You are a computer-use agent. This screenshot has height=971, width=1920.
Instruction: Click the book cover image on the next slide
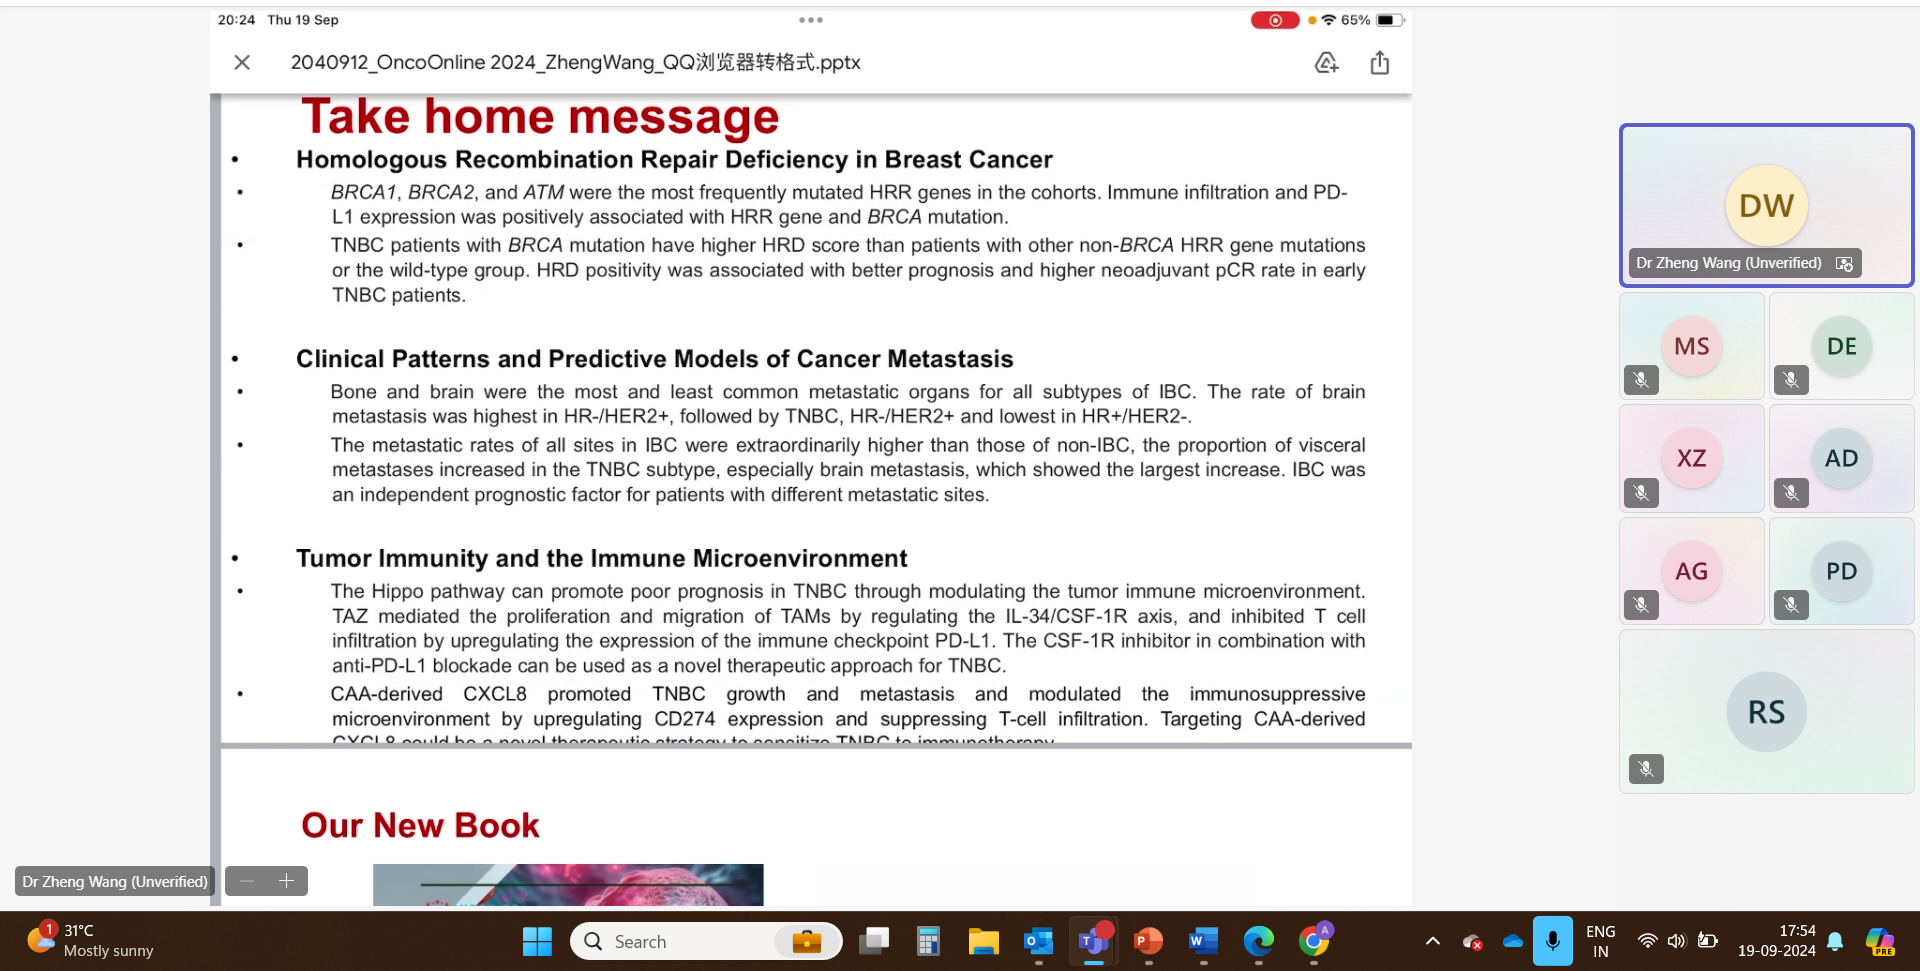[x=568, y=885]
